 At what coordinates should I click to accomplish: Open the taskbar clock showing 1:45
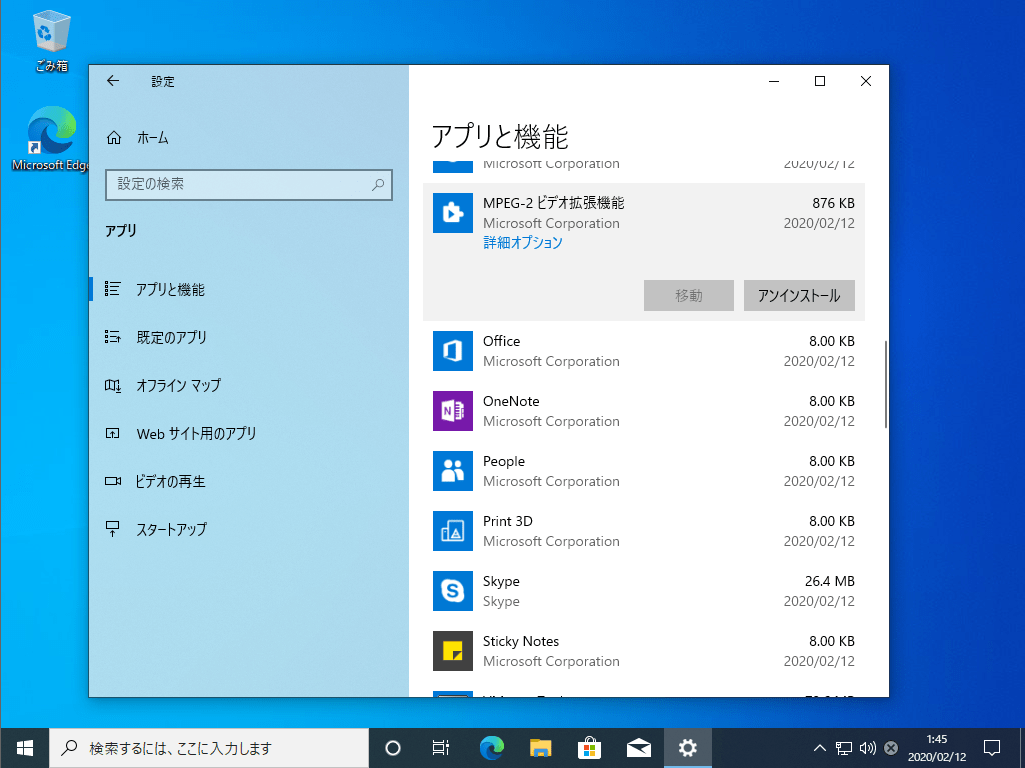point(937,748)
